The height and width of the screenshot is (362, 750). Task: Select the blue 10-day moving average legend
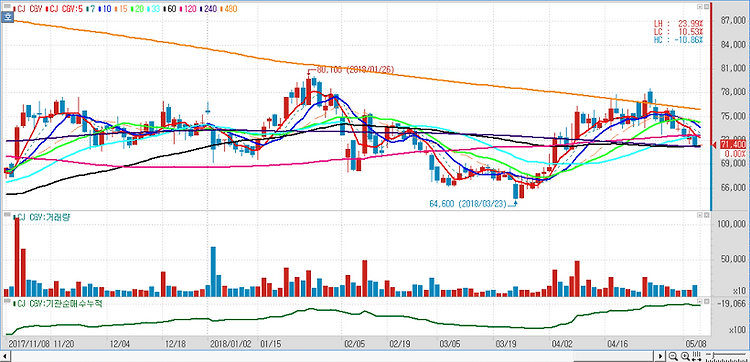(x=105, y=9)
